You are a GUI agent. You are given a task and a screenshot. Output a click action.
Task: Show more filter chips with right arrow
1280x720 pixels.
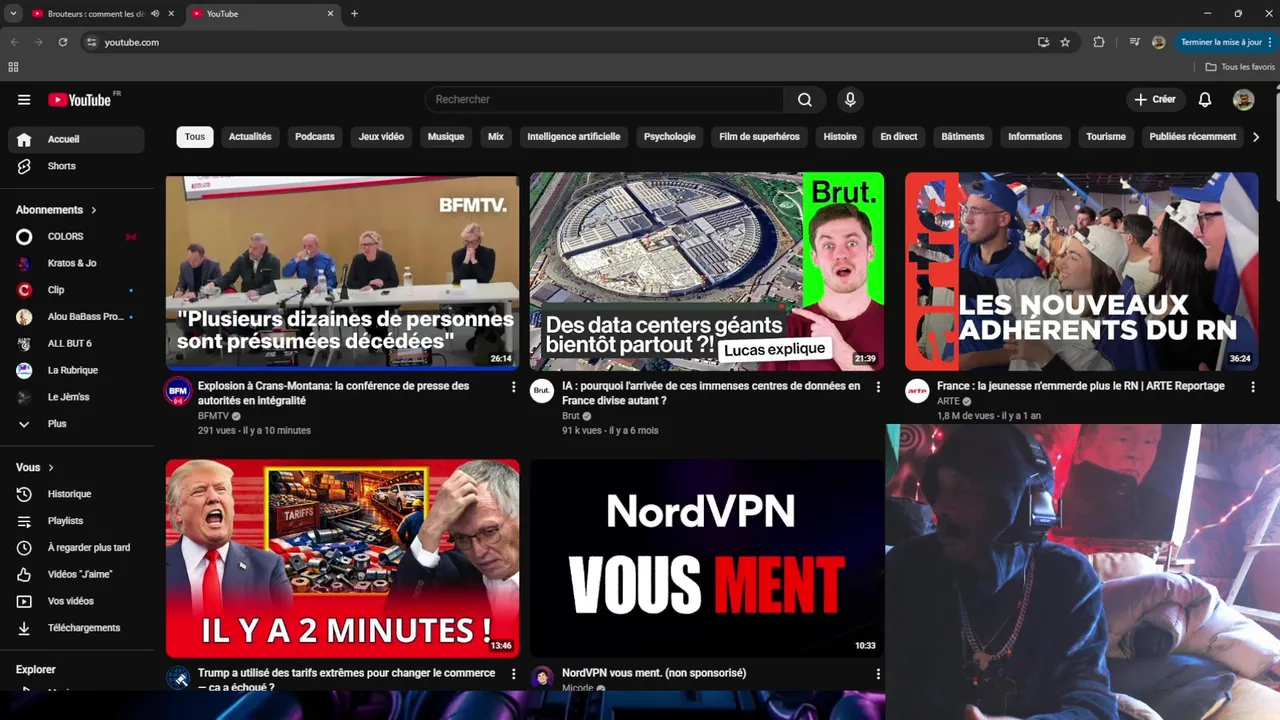point(1256,137)
